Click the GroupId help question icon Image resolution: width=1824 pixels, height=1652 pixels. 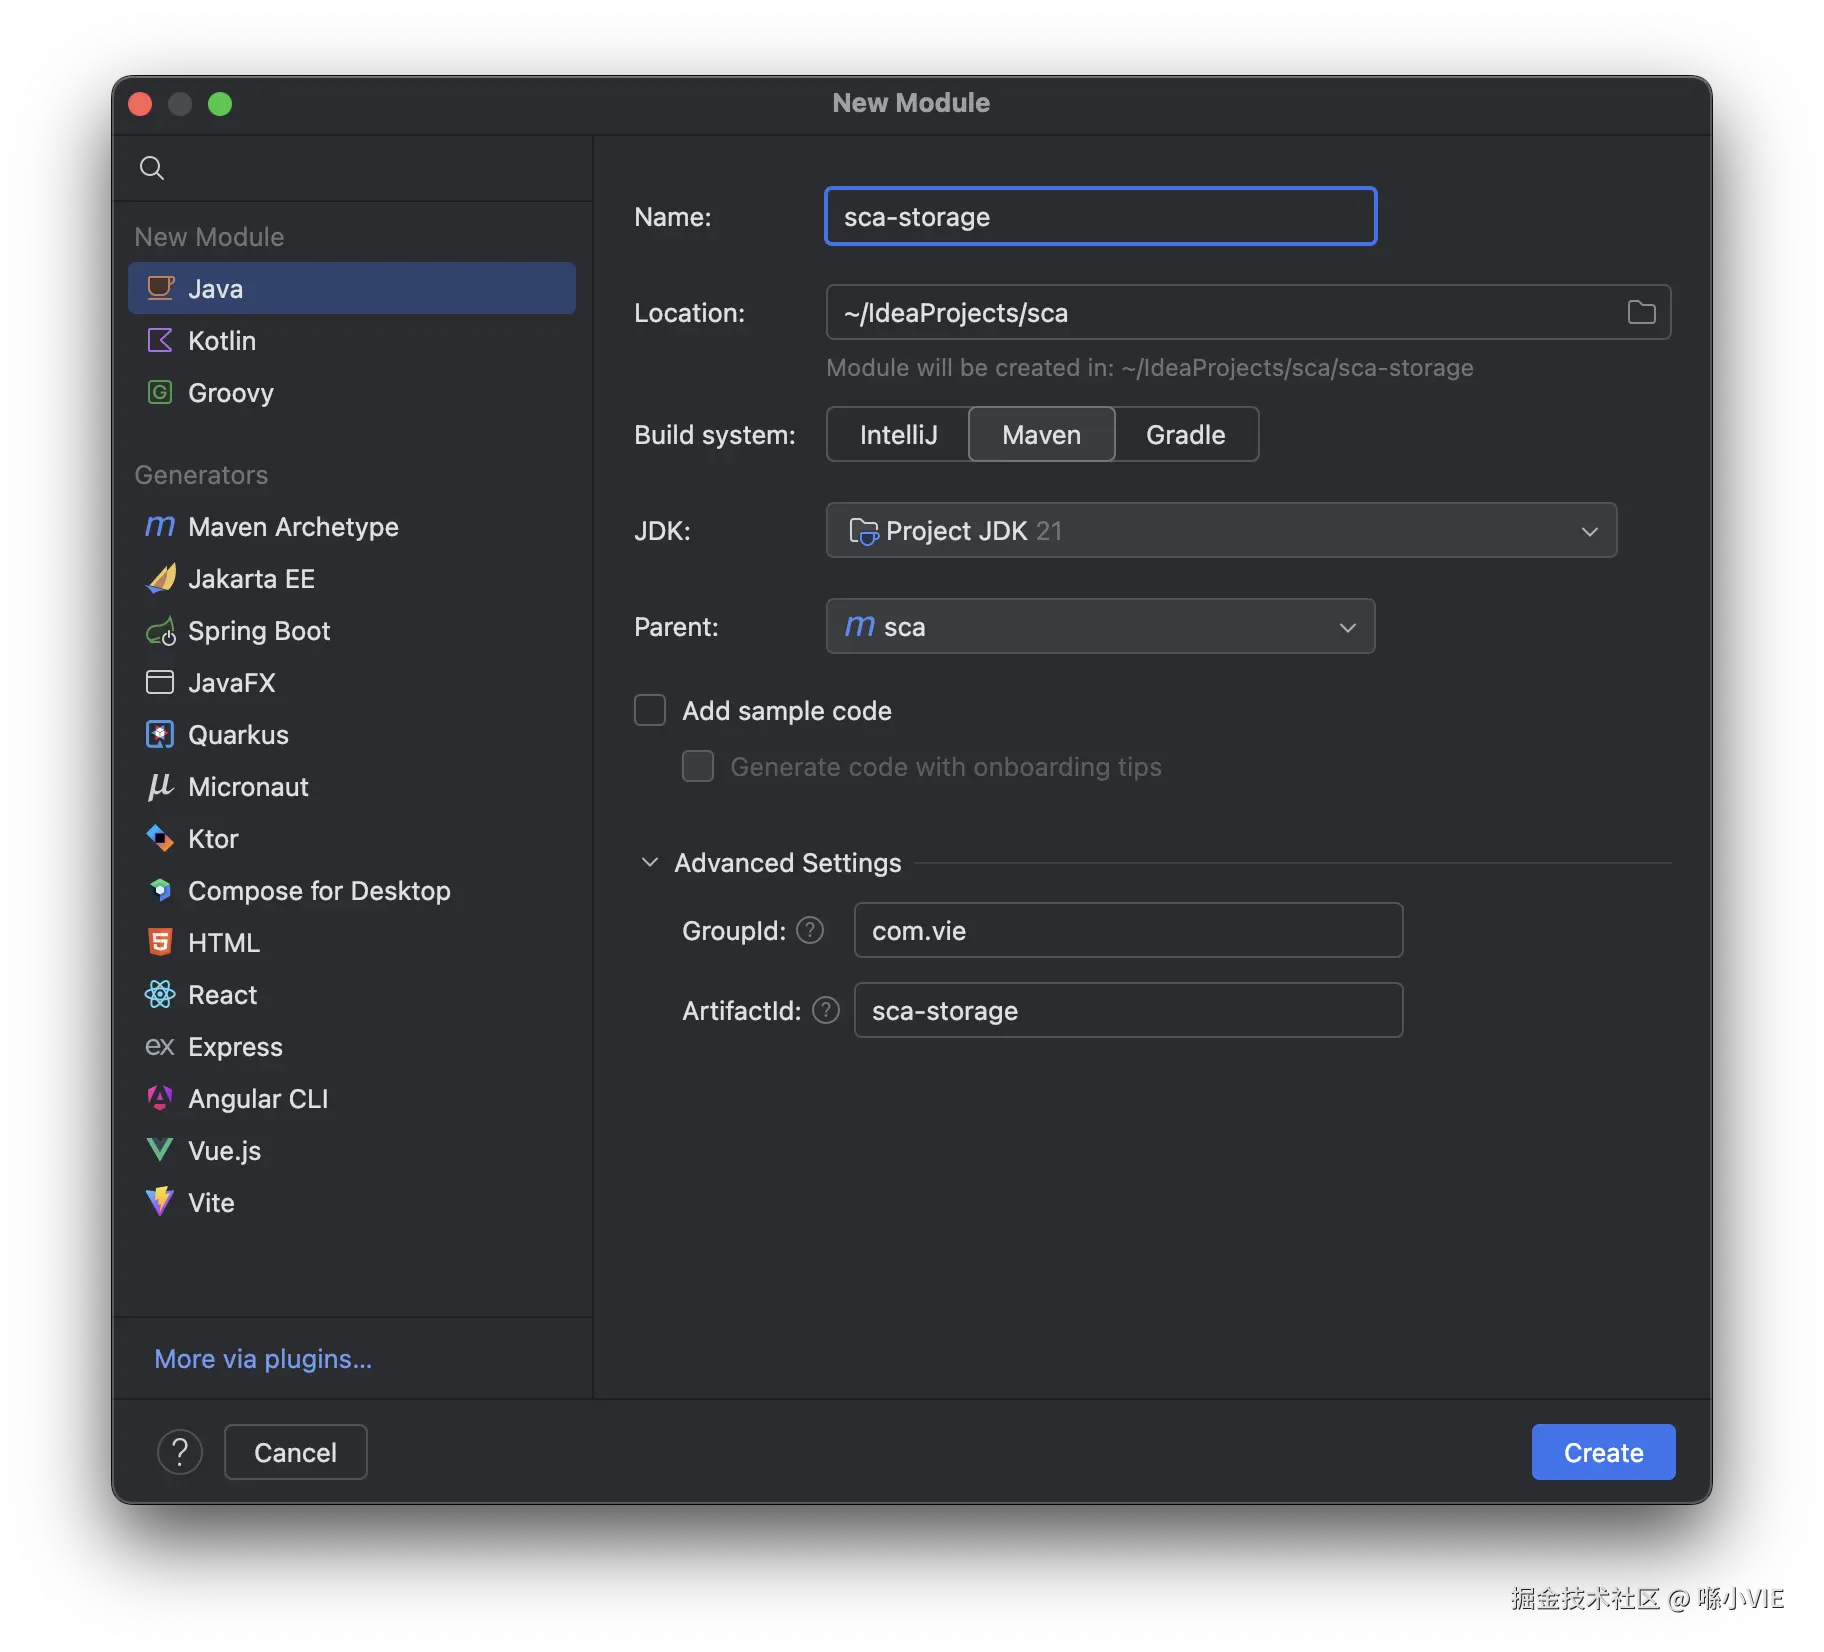(x=810, y=931)
